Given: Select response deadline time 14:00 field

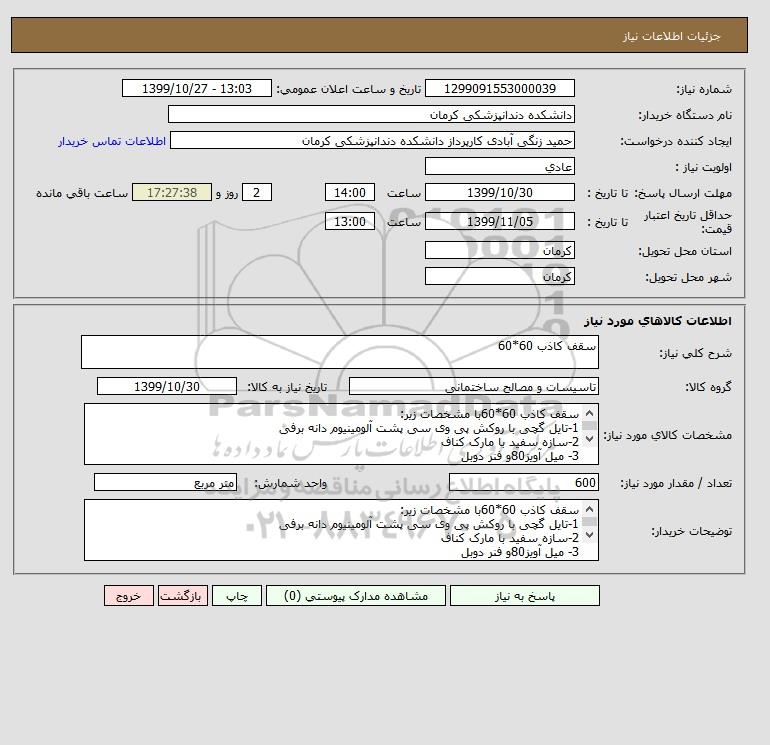Looking at the screenshot, I should (350, 193).
